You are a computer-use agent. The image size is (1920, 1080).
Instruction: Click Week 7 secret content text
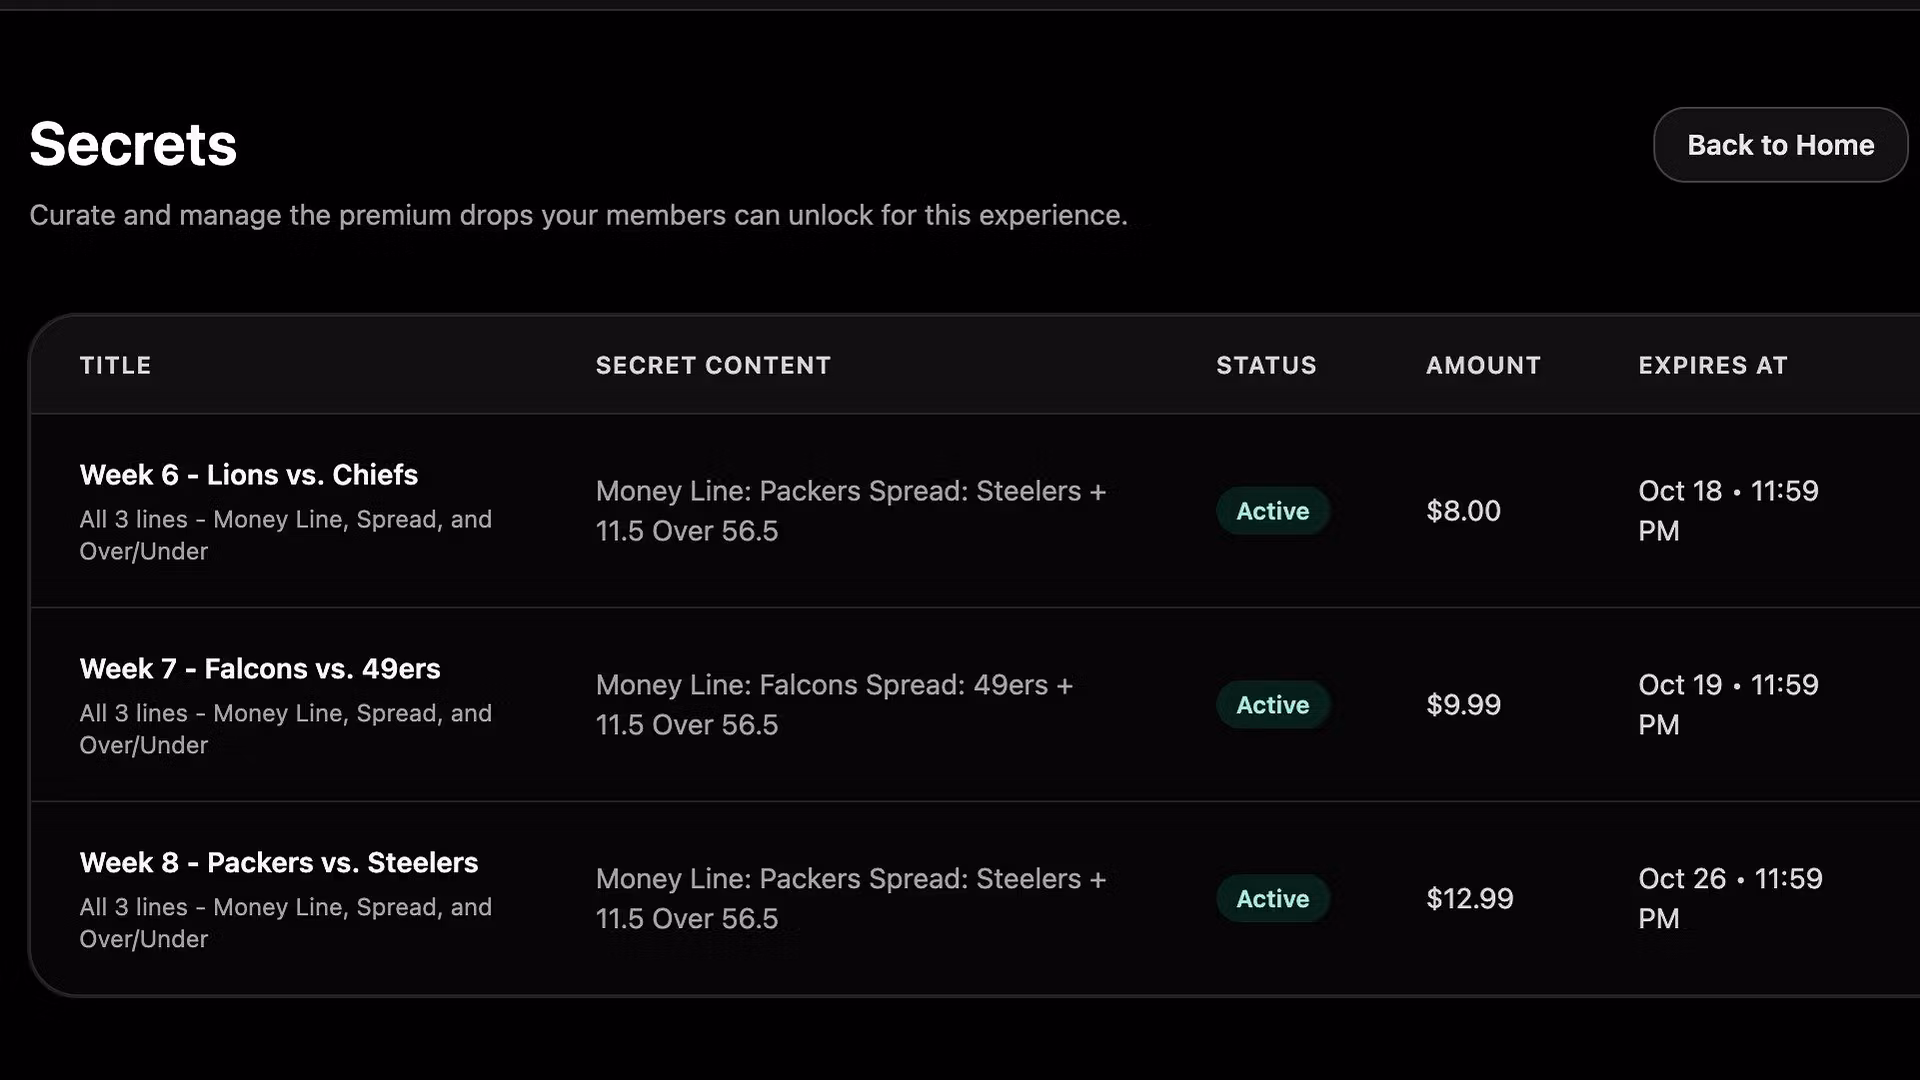[x=833, y=705]
